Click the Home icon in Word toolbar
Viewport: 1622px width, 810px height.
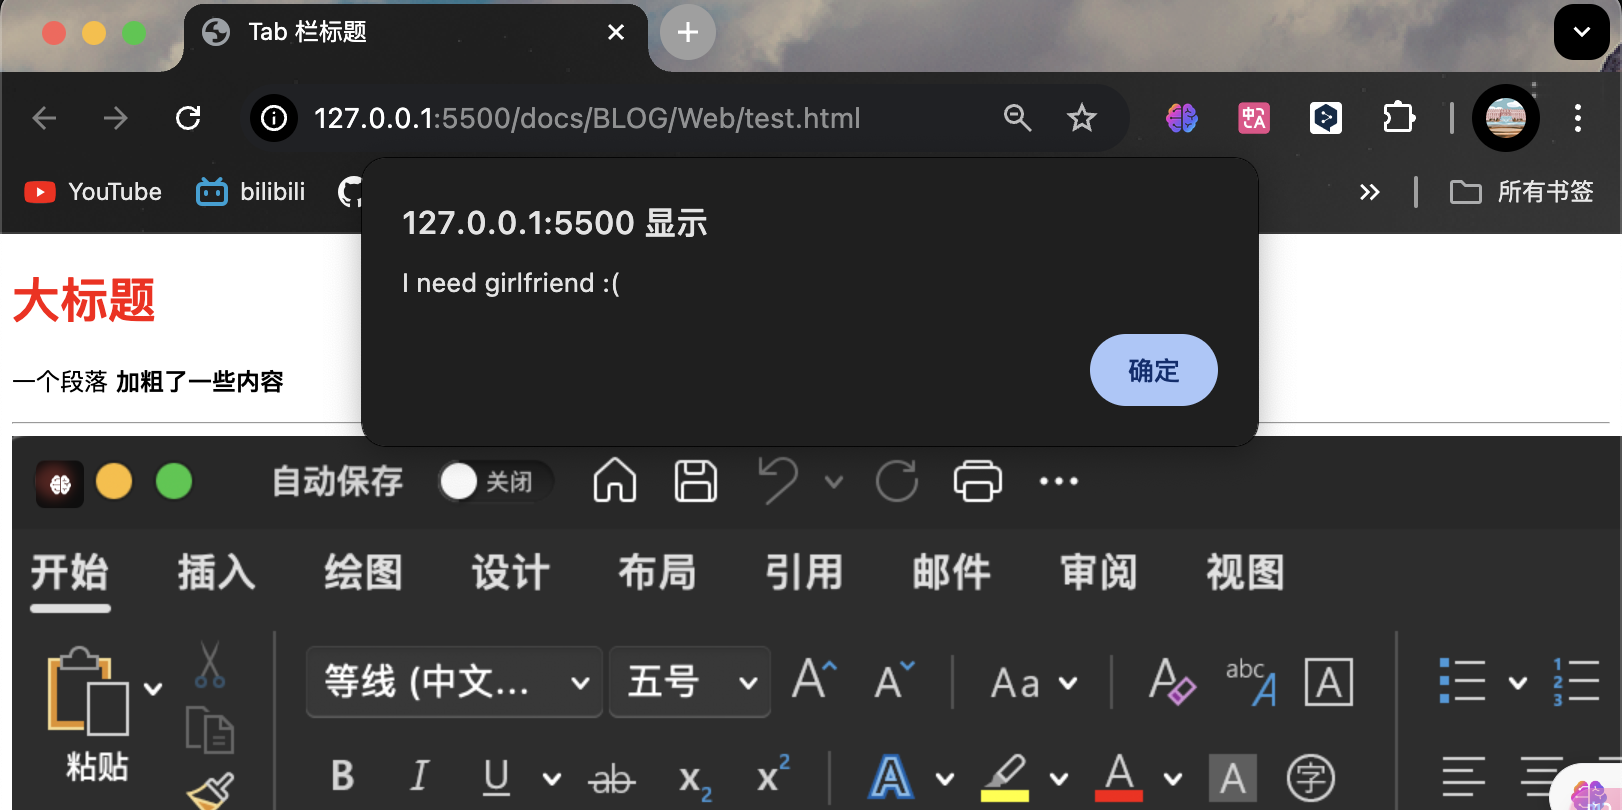coord(615,481)
